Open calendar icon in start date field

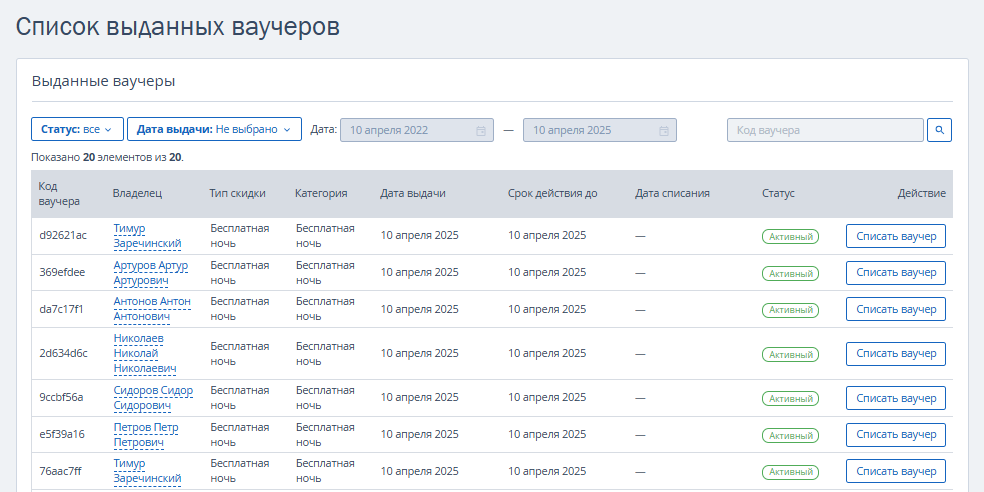pos(481,131)
